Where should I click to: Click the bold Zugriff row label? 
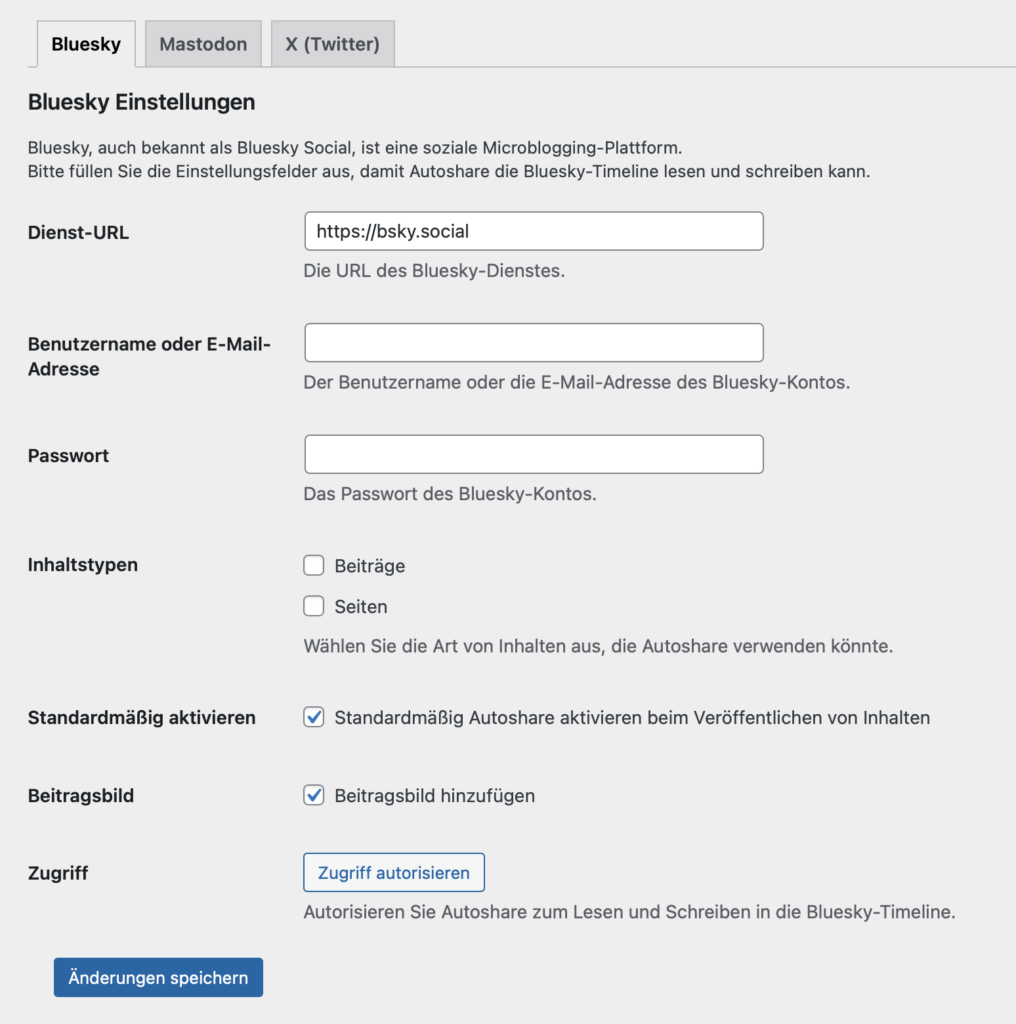click(58, 873)
